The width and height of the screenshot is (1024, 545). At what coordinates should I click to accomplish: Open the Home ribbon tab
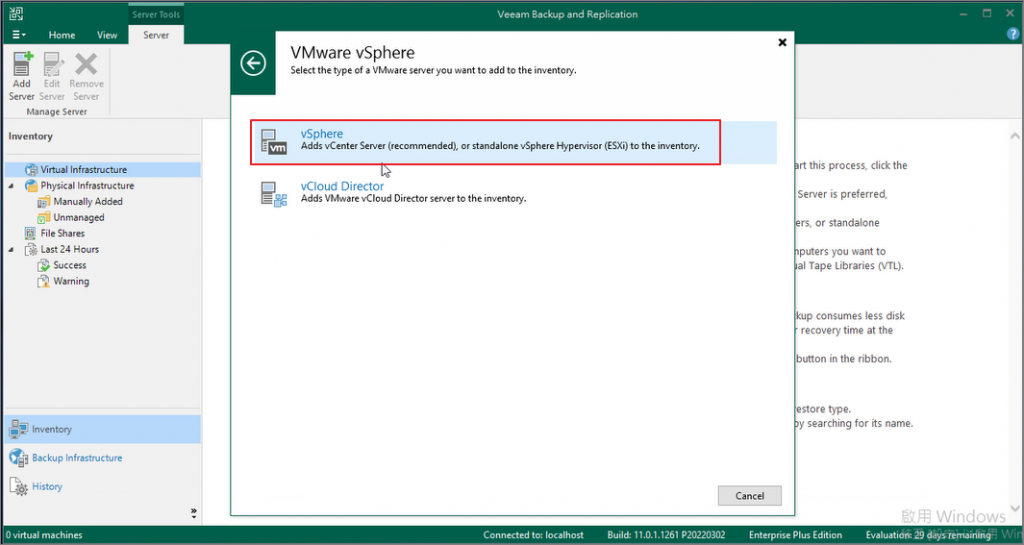click(x=61, y=35)
